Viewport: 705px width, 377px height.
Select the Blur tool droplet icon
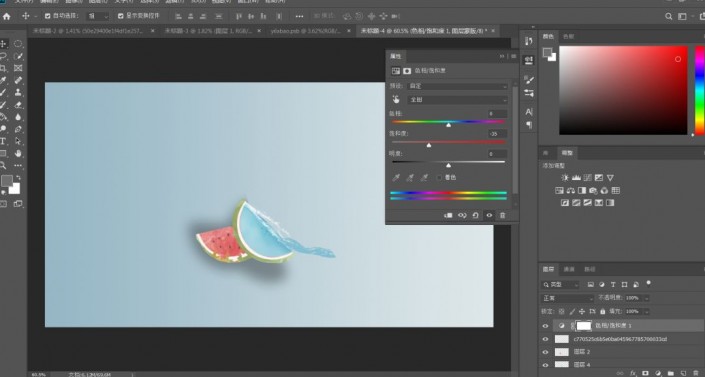pos(18,117)
